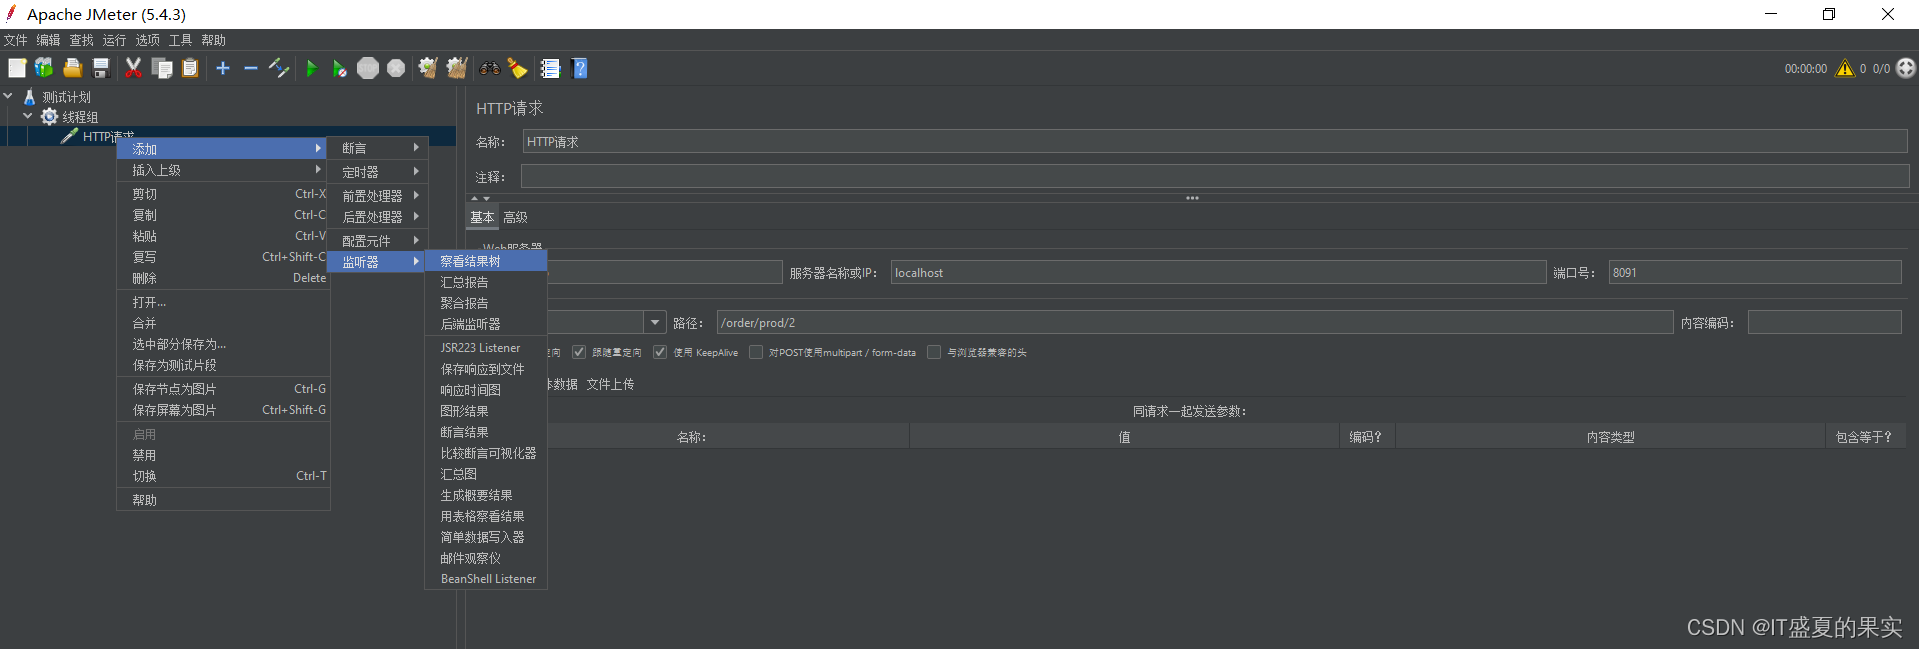Click the server name field showing localhost
Viewport: 1919px width, 649px height.
(x=1218, y=272)
